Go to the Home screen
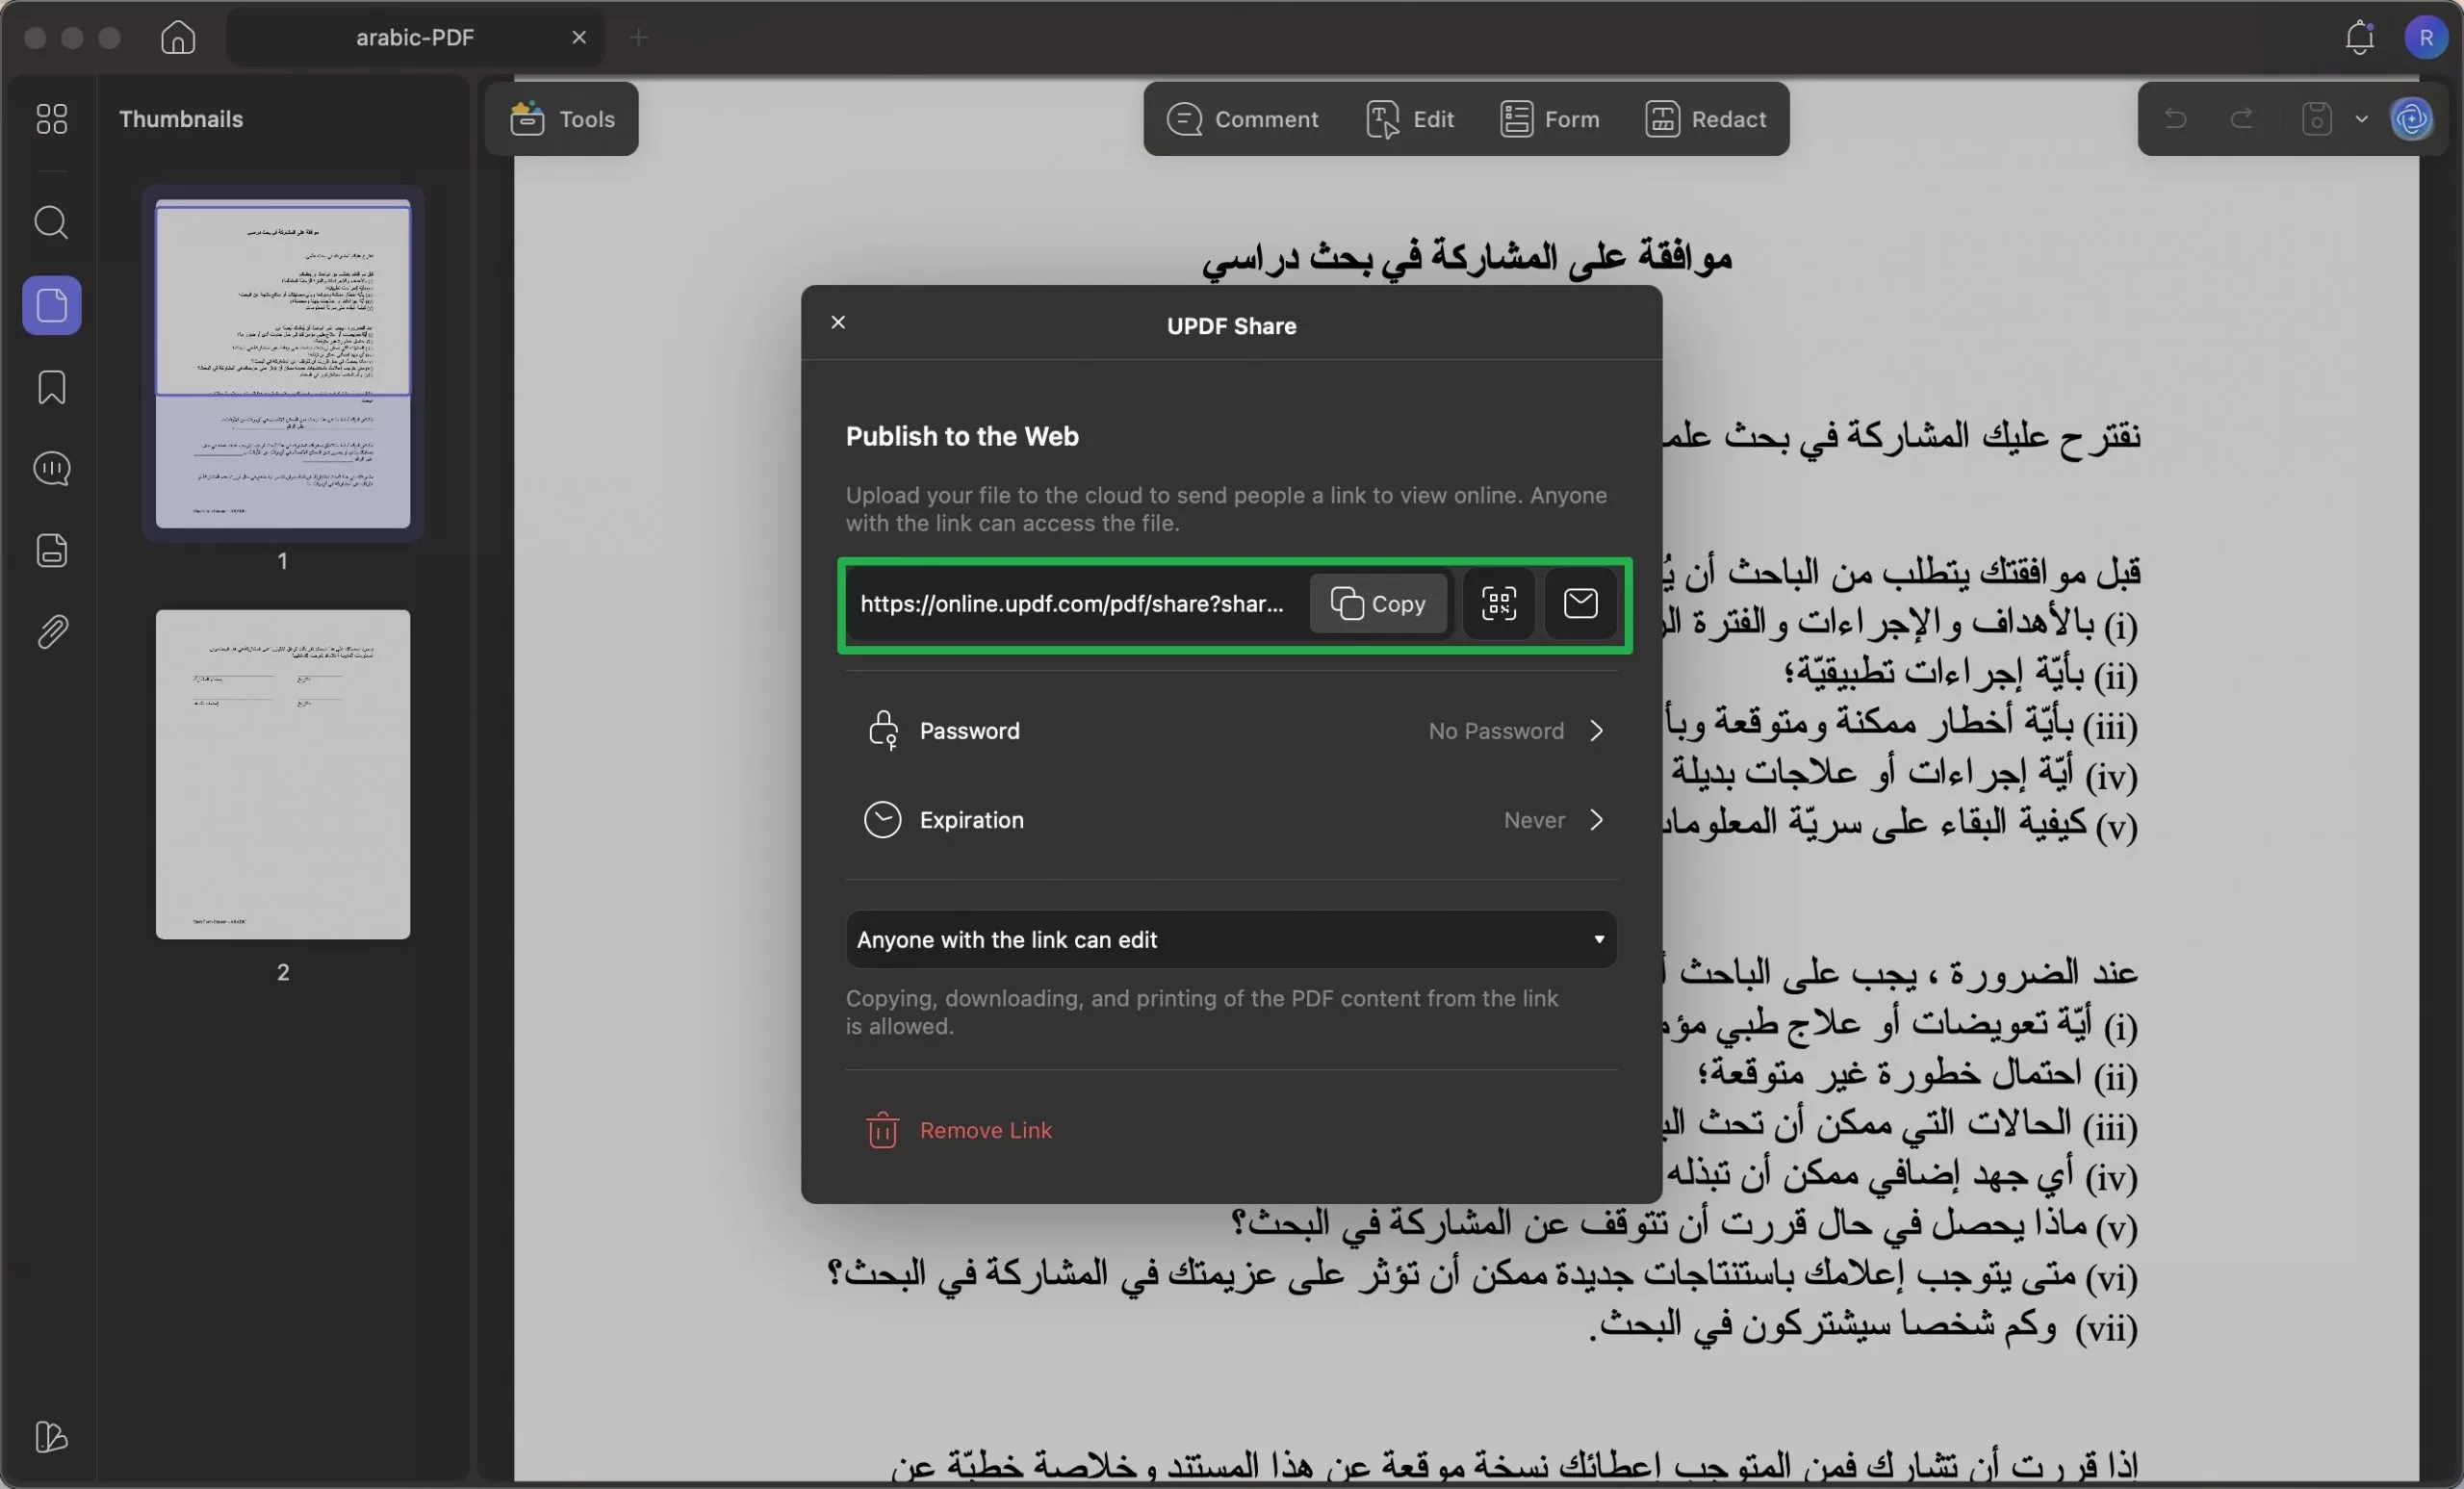Screen dimensions: 2464x1489 click(177, 37)
